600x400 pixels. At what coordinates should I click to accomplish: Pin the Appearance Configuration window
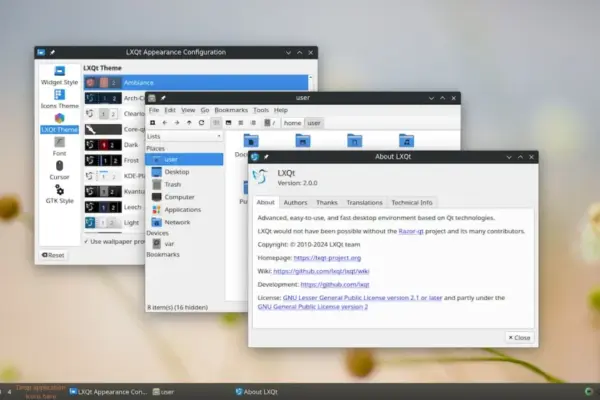tap(52, 52)
